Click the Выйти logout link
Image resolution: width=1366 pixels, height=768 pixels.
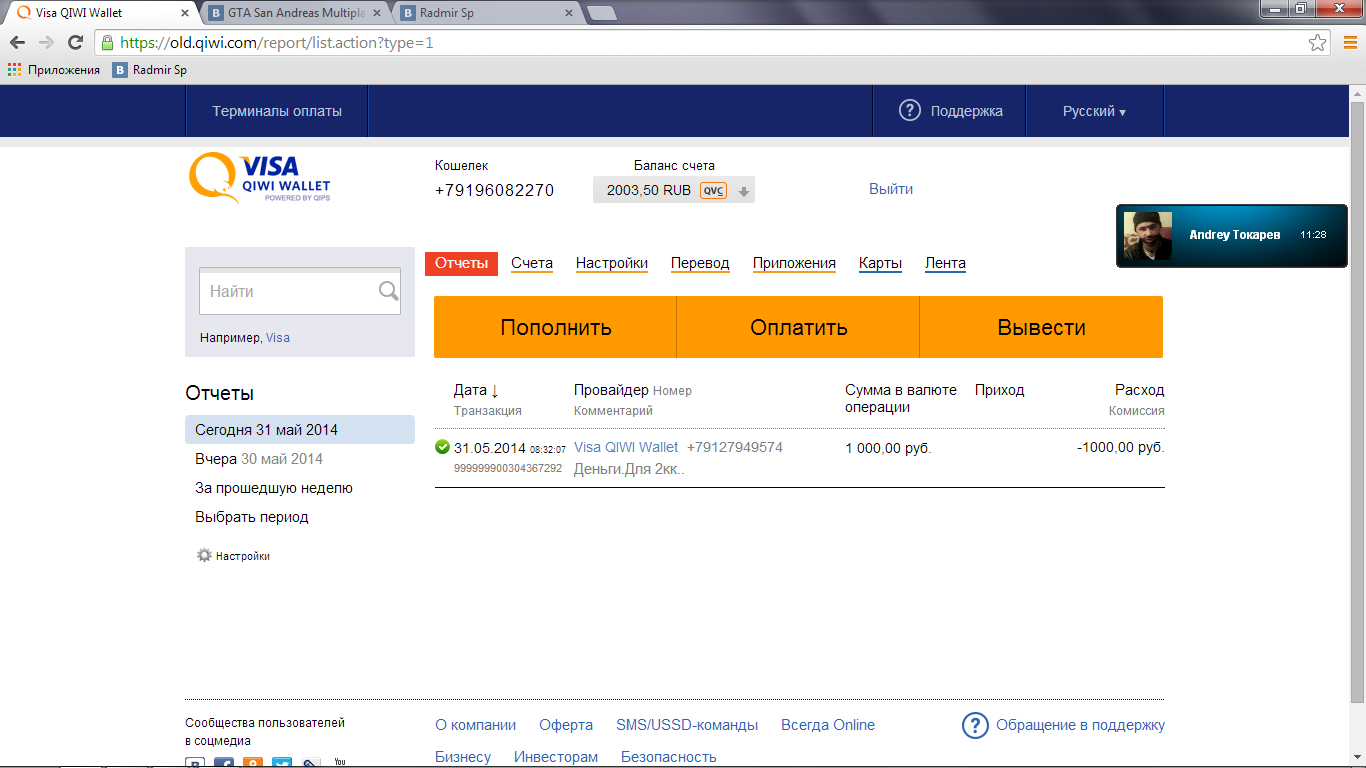click(x=891, y=189)
